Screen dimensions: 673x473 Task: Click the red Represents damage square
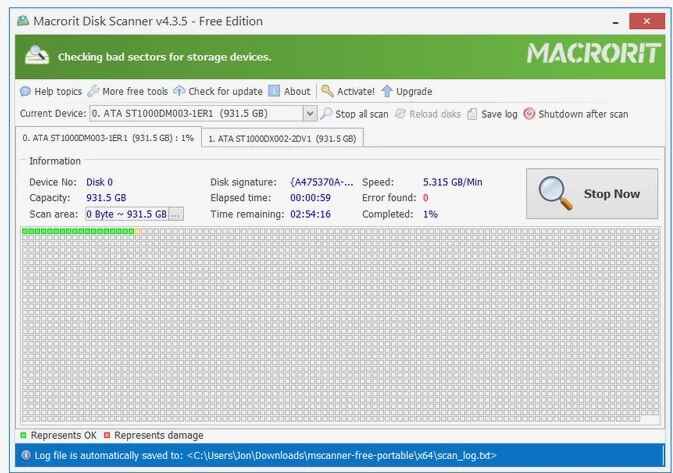click(x=107, y=436)
